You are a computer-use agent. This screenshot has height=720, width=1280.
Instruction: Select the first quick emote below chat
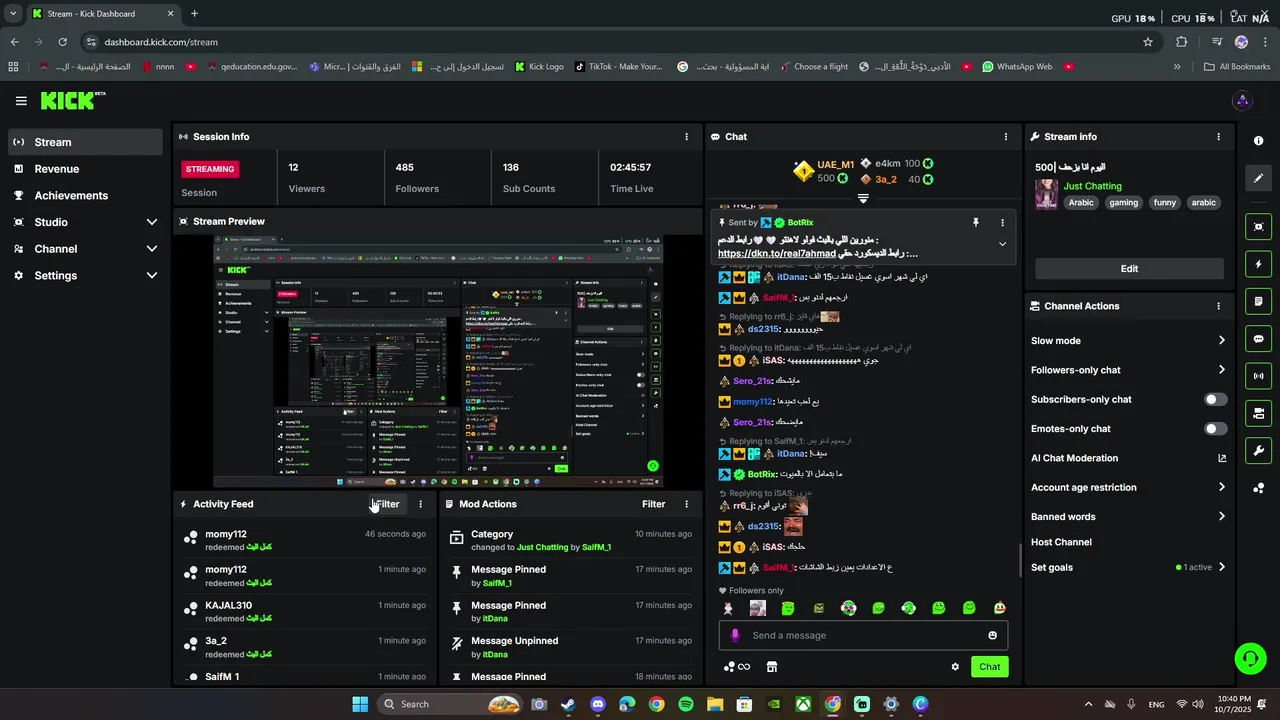pos(728,608)
